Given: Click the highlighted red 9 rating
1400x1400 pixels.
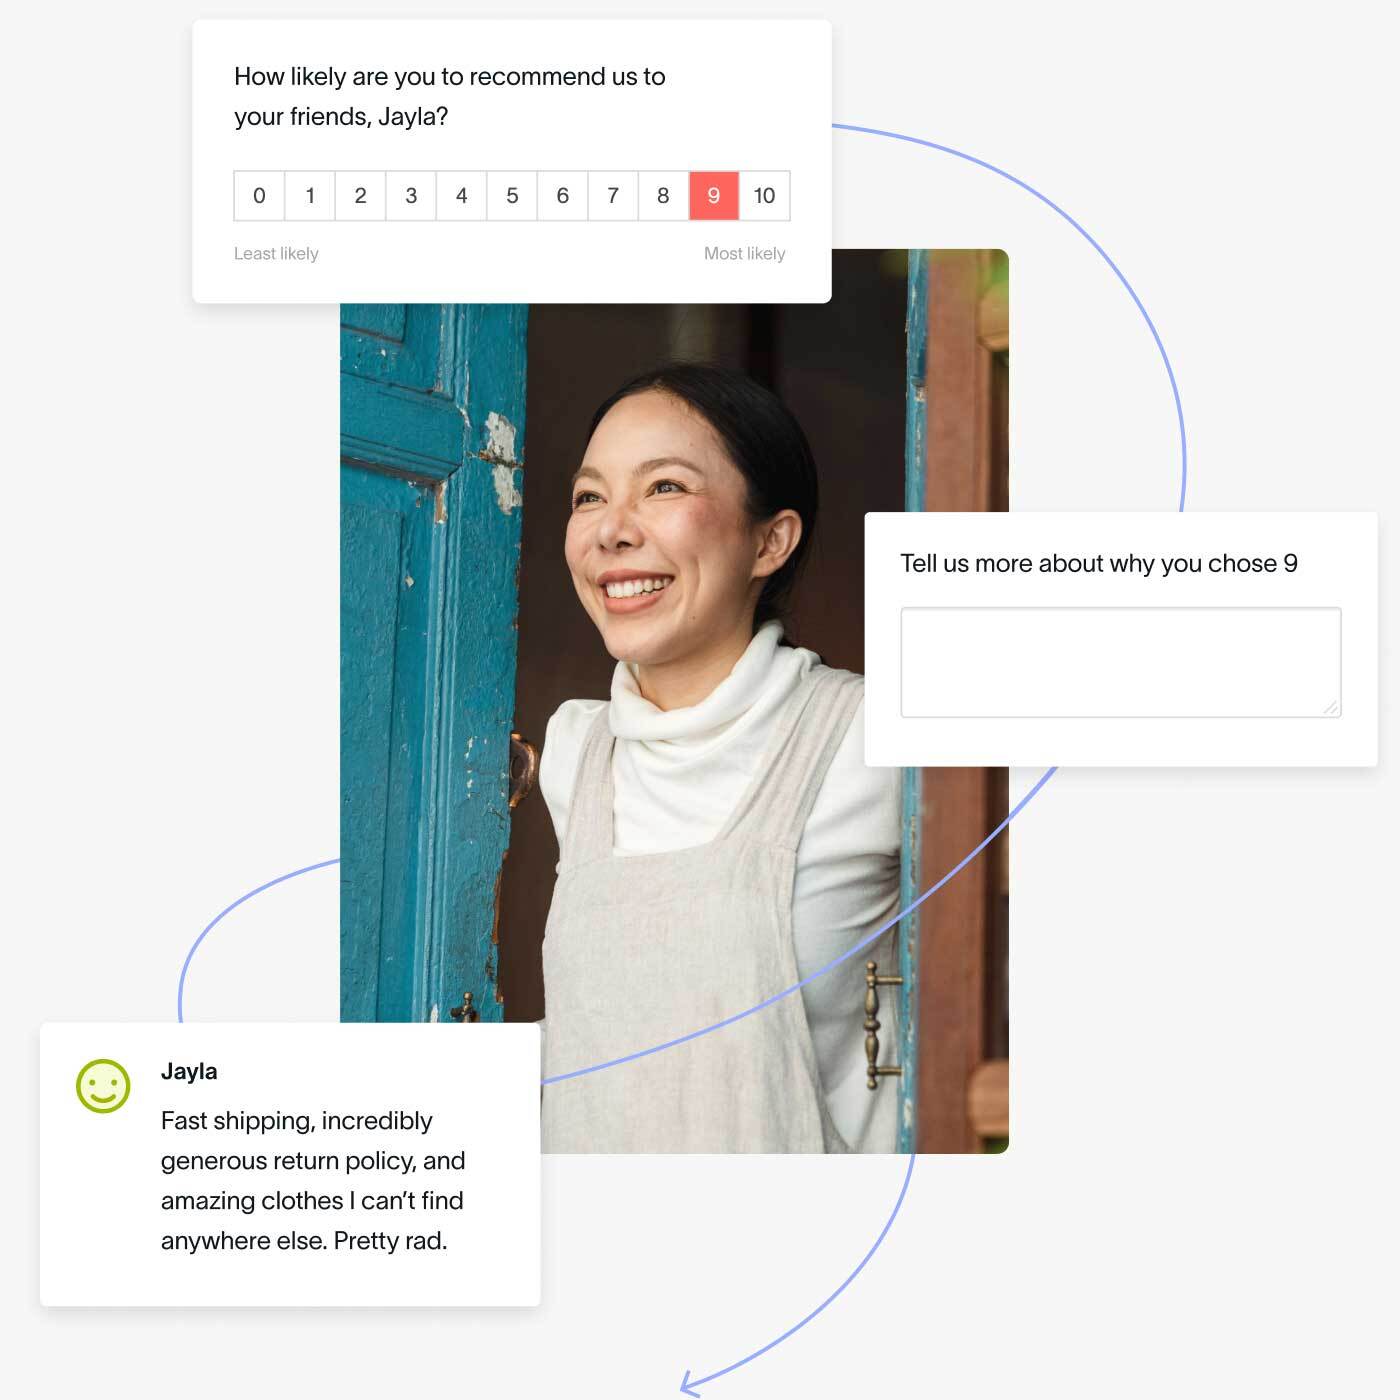Looking at the screenshot, I should (714, 196).
